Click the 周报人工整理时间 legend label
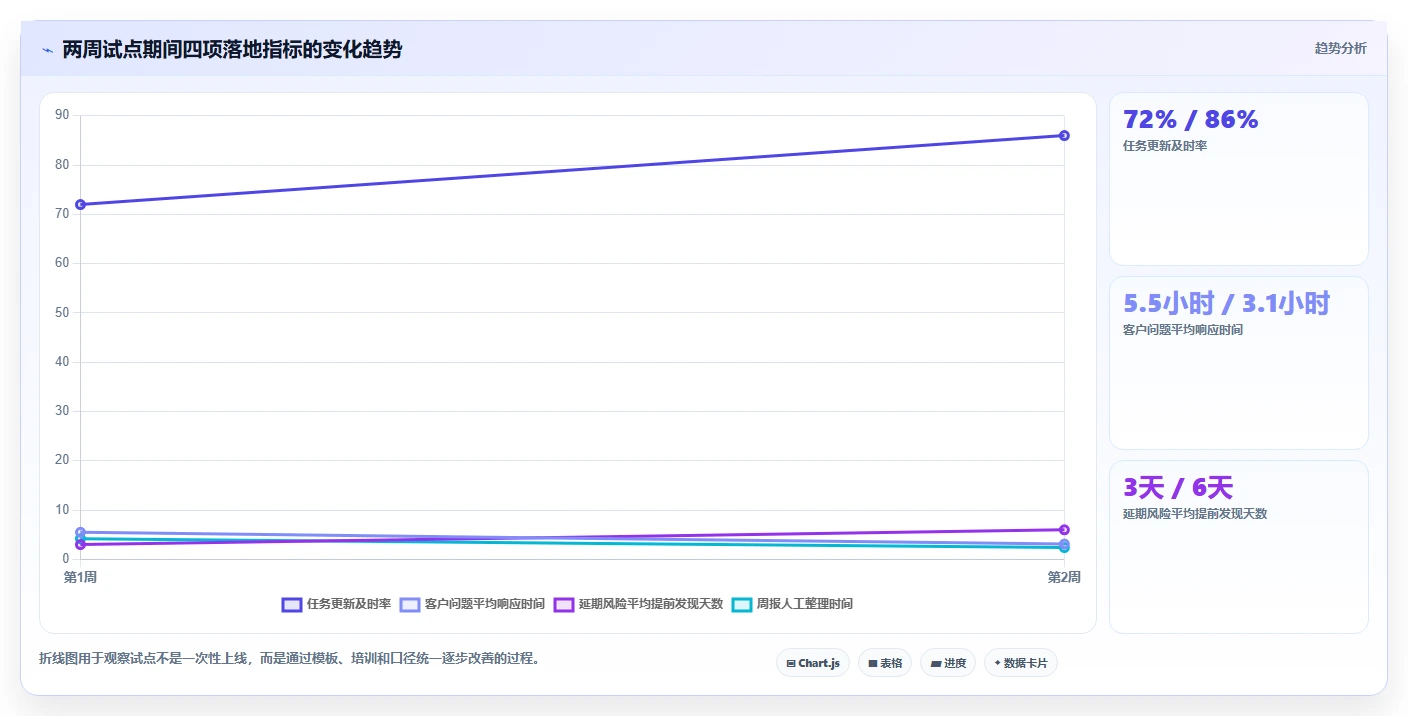 (x=805, y=604)
